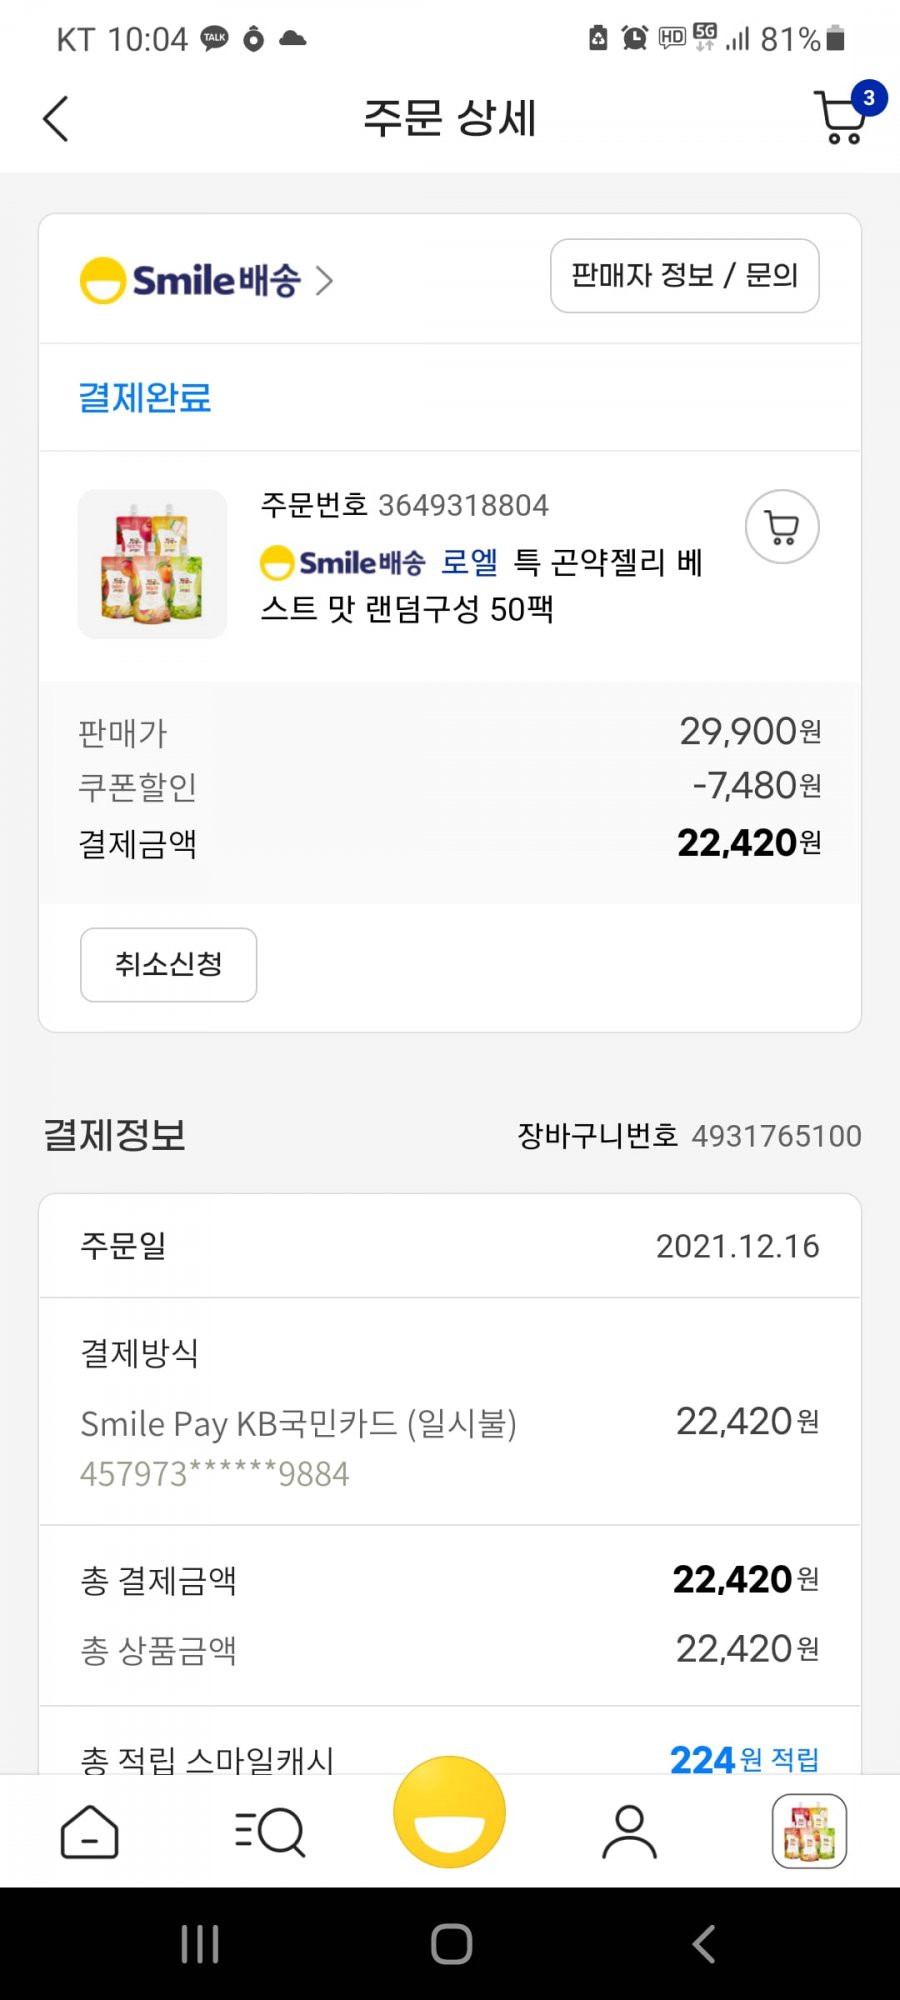Tap the back arrow in header
Viewport: 900px width, 2000px height.
56,119
